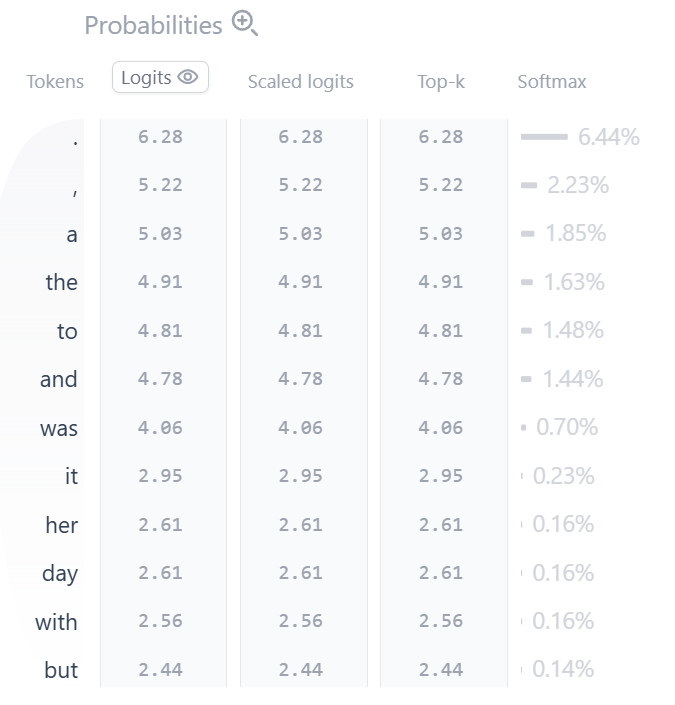Click the 'but' token at bottom
This screenshot has height=705, width=675.
[x=61, y=669]
